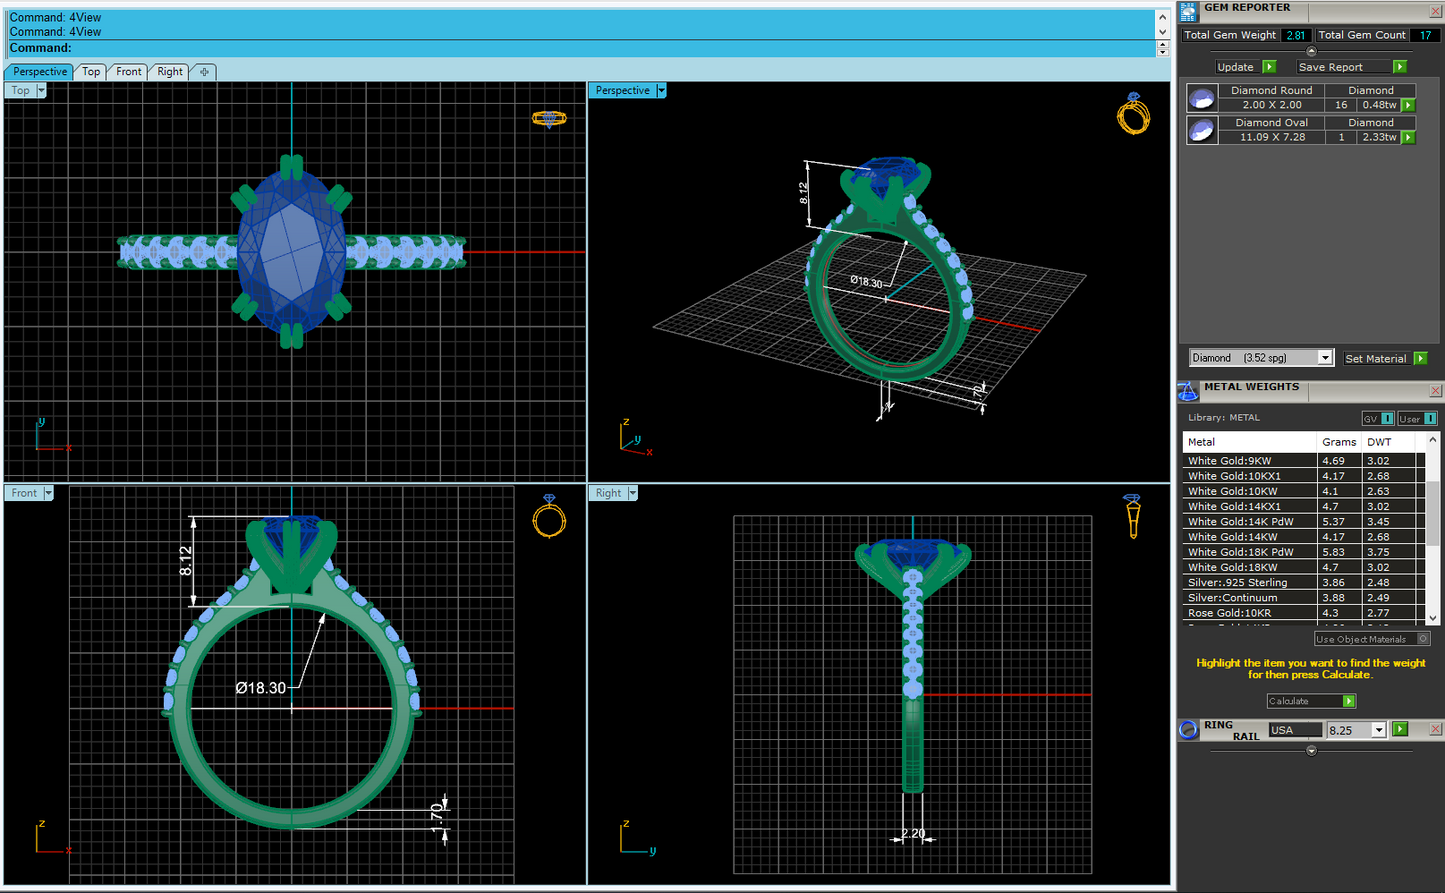
Task: Click Total Gem Weight value 2.81
Action: coord(1296,35)
